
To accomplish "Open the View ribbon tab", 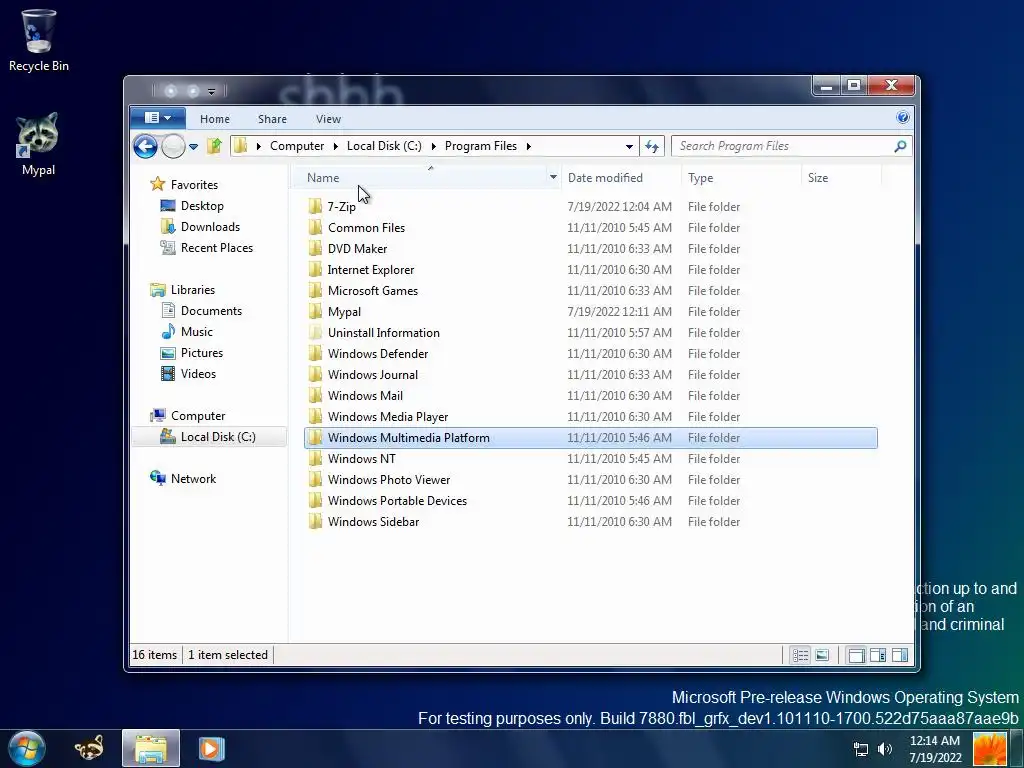I will 328,119.
